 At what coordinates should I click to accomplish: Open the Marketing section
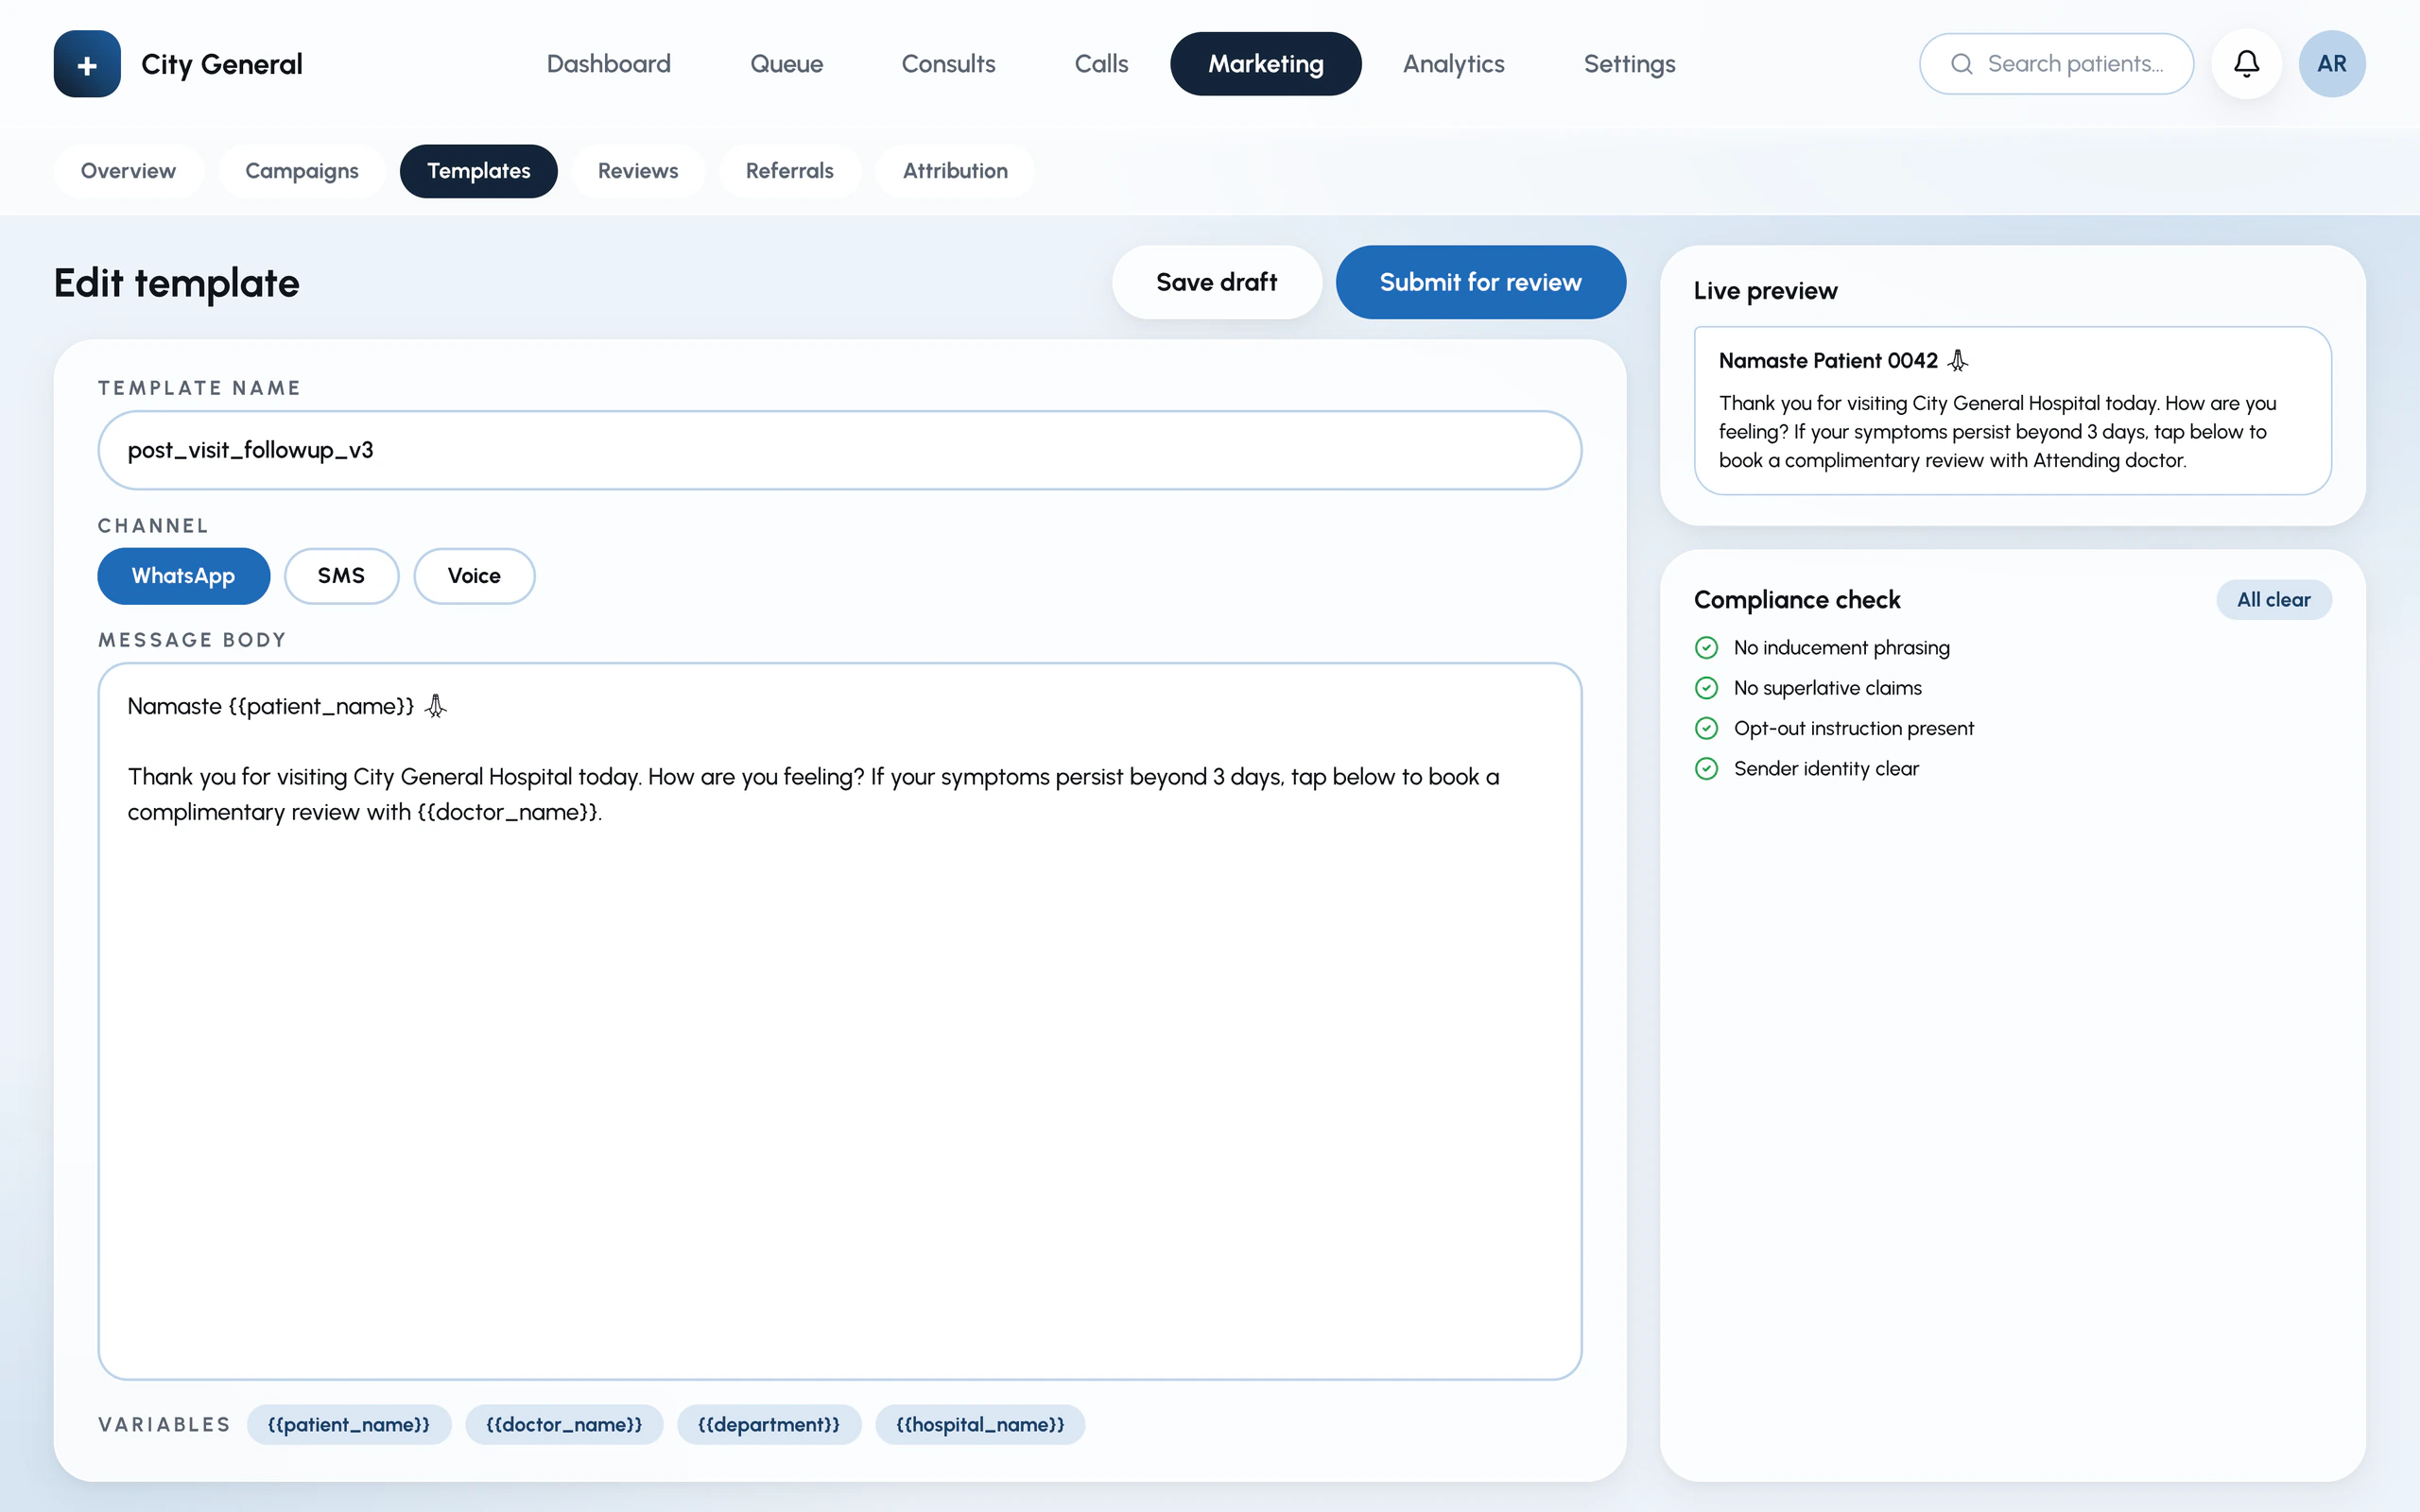click(1265, 64)
